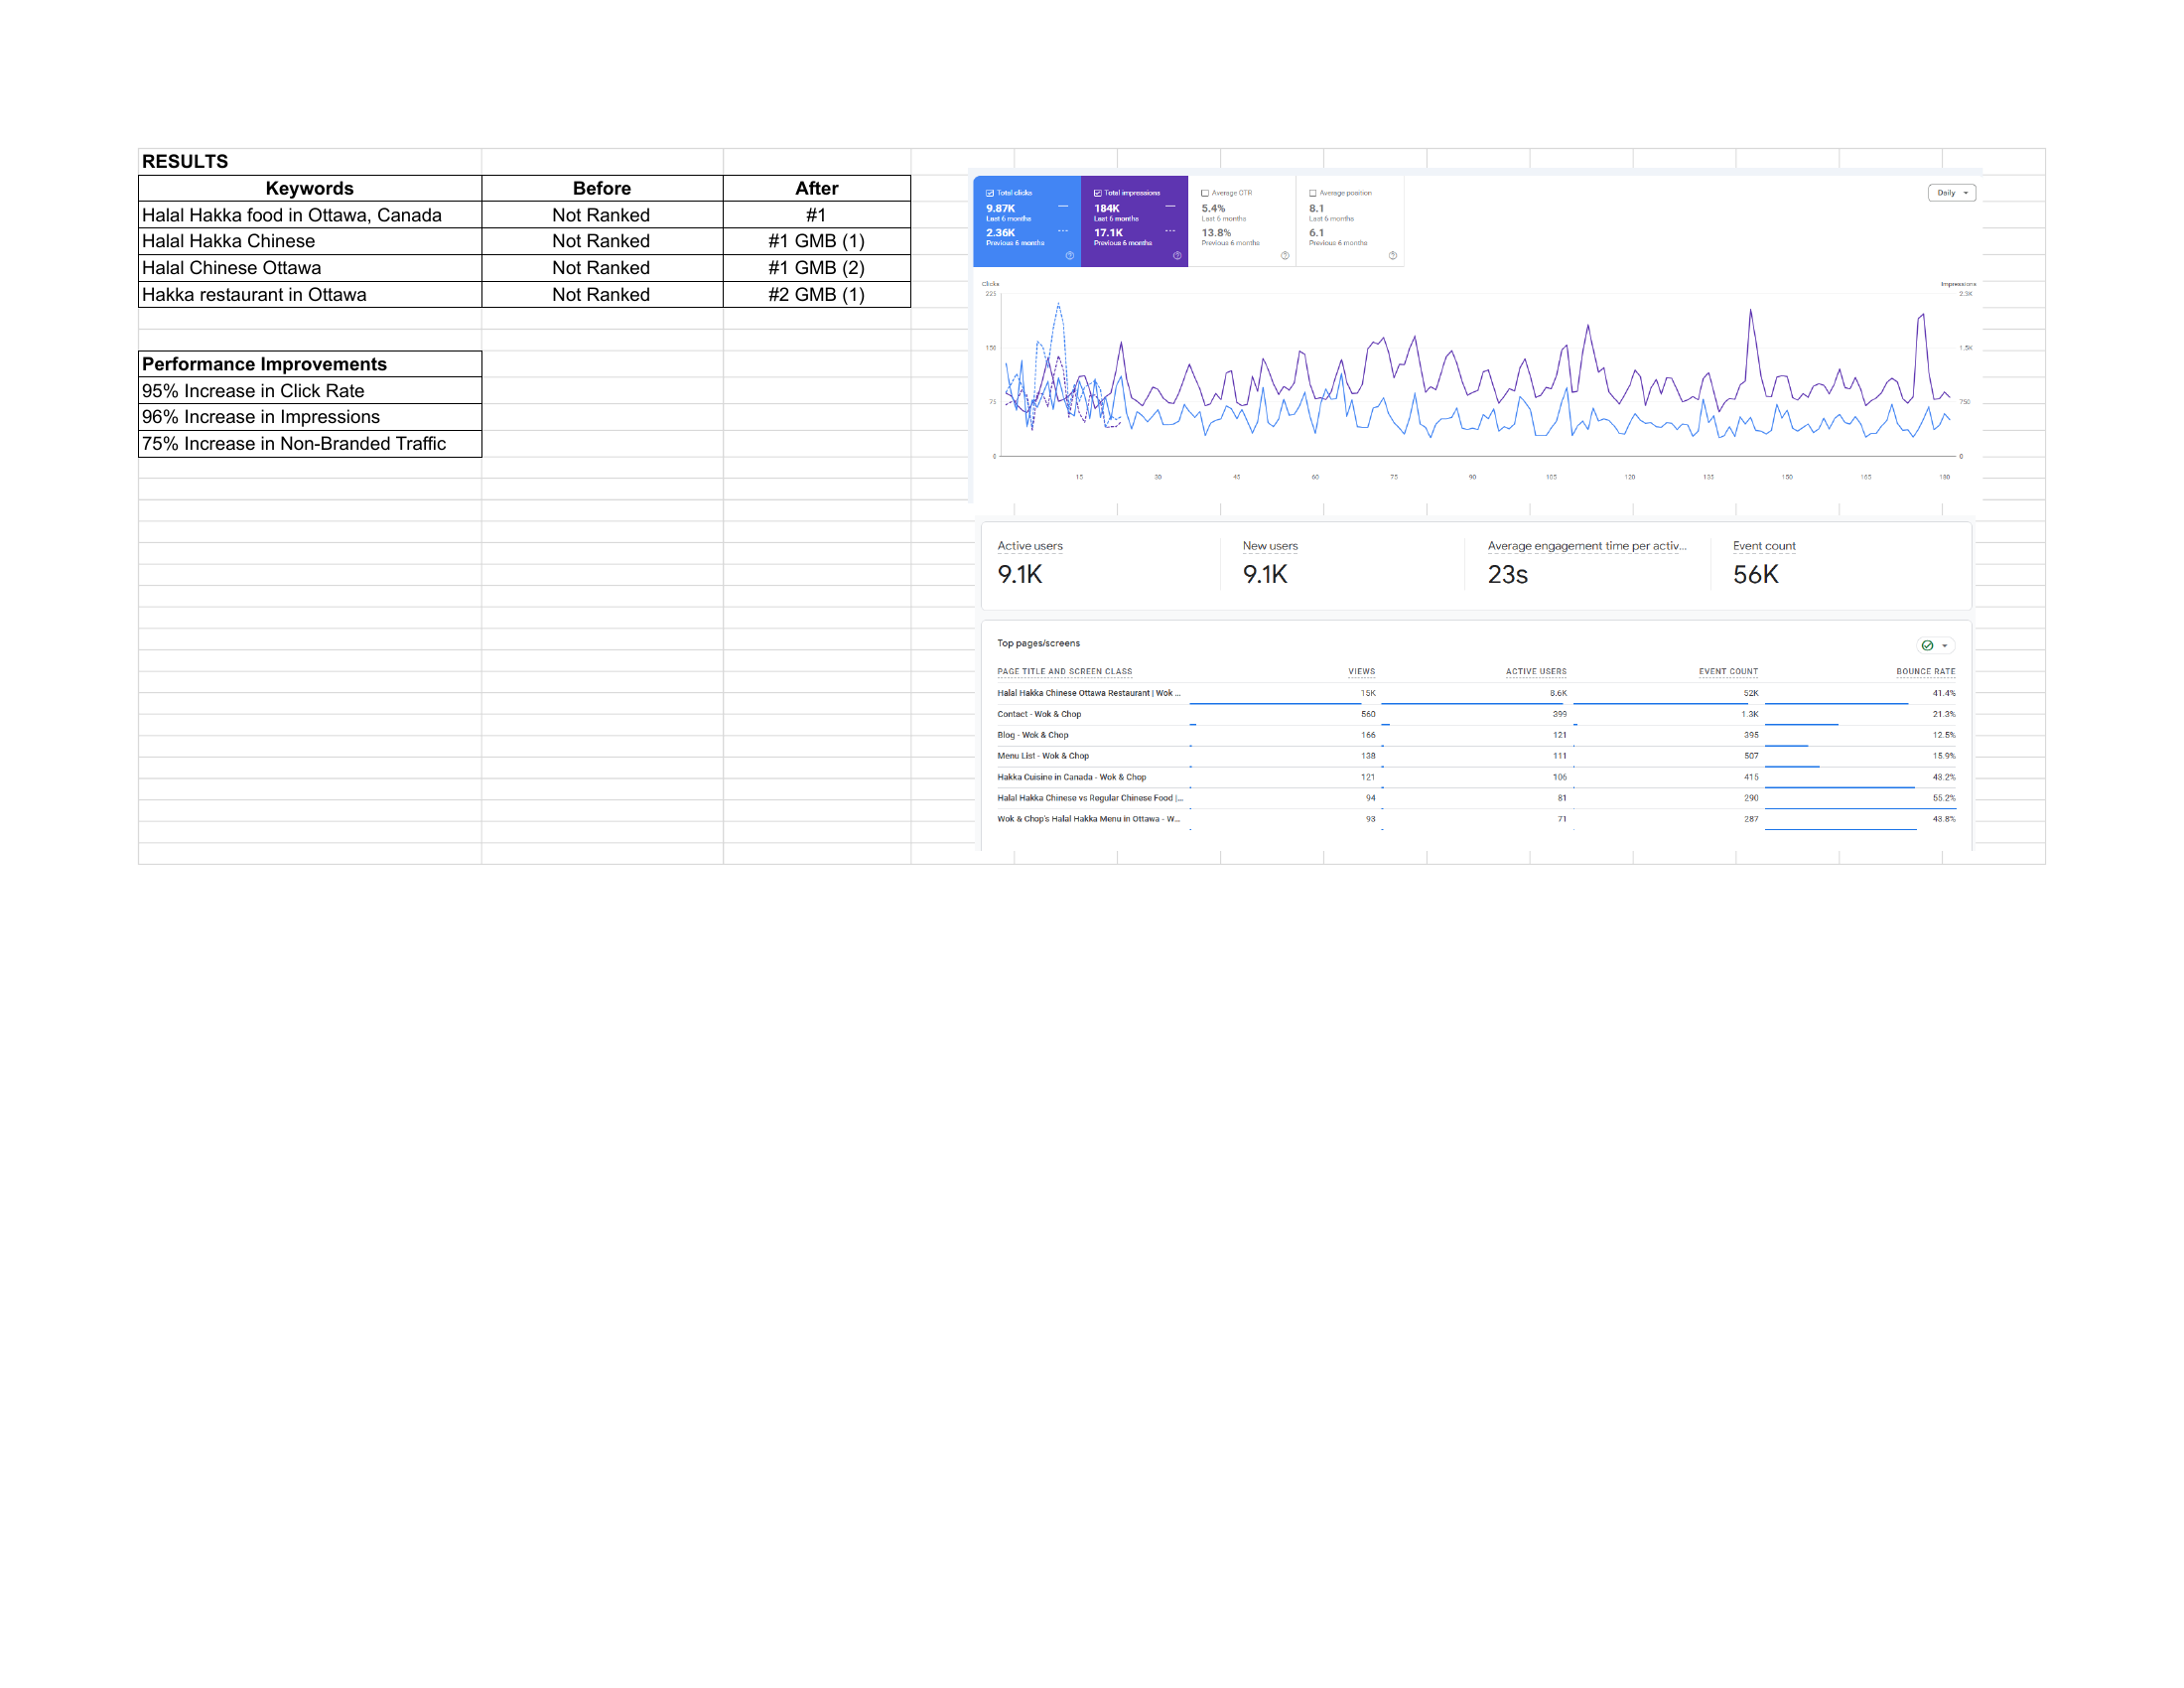Select 'Hakka restaurant in Ottawa' cell
The image size is (2184, 1688).
(x=310, y=295)
